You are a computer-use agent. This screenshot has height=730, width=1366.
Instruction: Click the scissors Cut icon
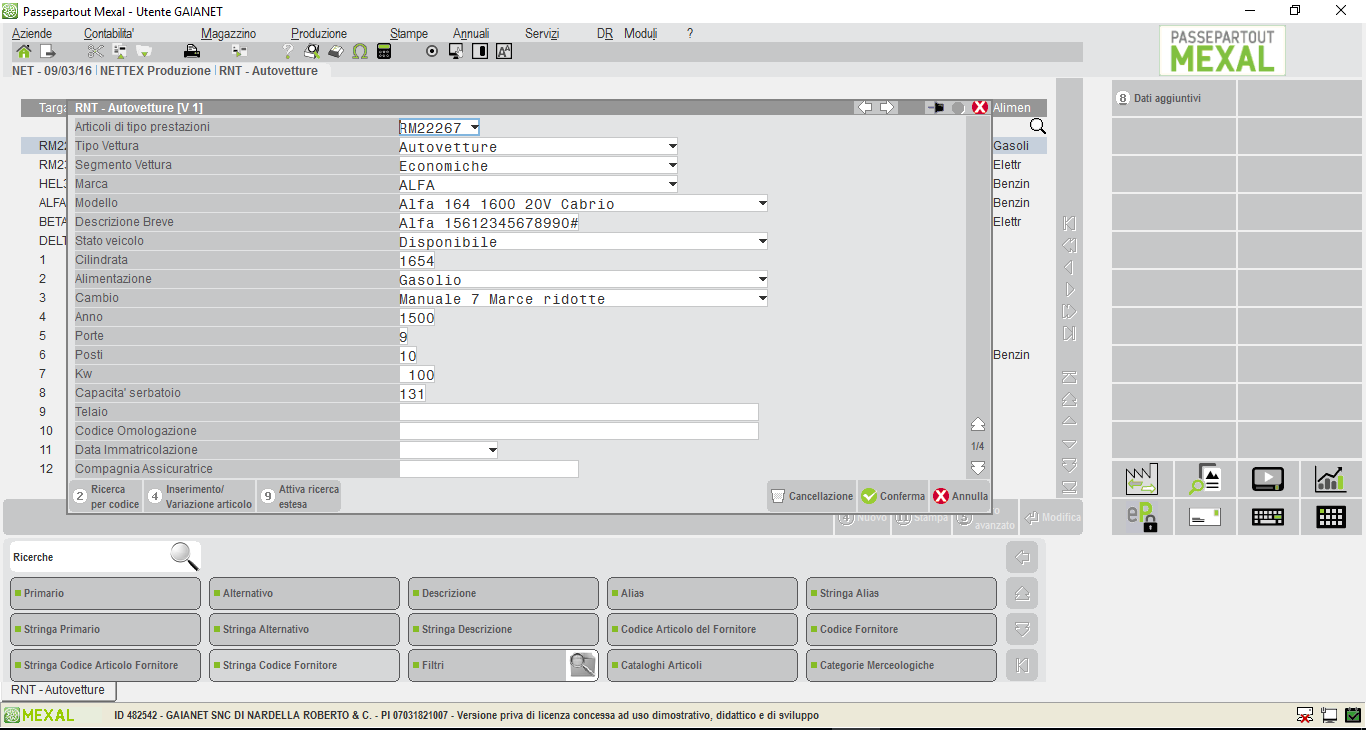coord(96,51)
